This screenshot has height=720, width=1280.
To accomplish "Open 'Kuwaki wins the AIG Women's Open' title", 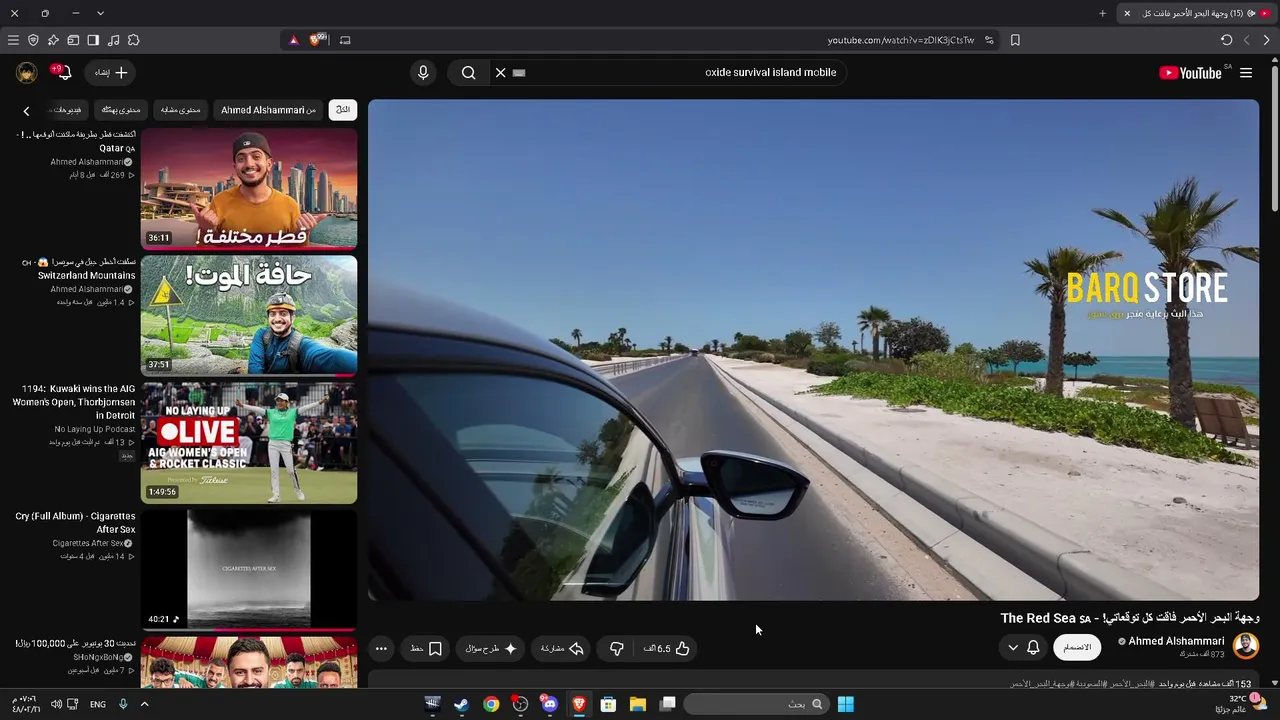I will click(74, 402).
